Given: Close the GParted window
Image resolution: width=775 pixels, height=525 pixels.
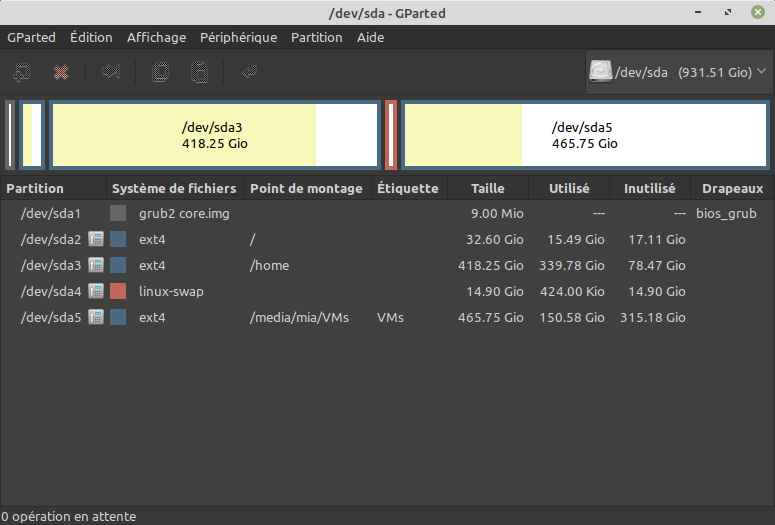Looking at the screenshot, I should point(758,12).
